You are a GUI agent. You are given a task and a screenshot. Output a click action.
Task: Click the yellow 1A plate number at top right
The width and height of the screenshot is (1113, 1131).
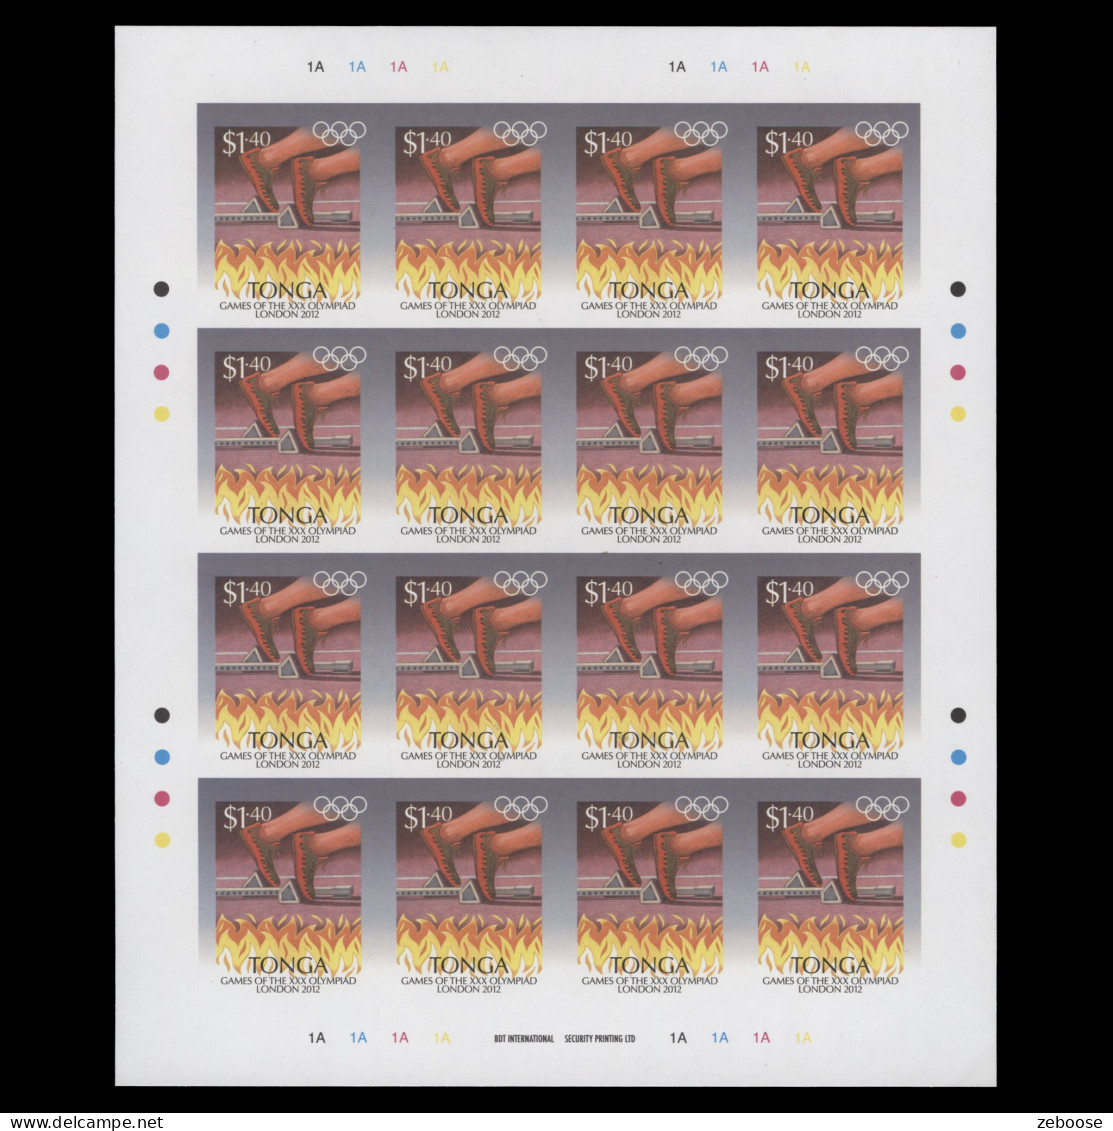tap(801, 67)
